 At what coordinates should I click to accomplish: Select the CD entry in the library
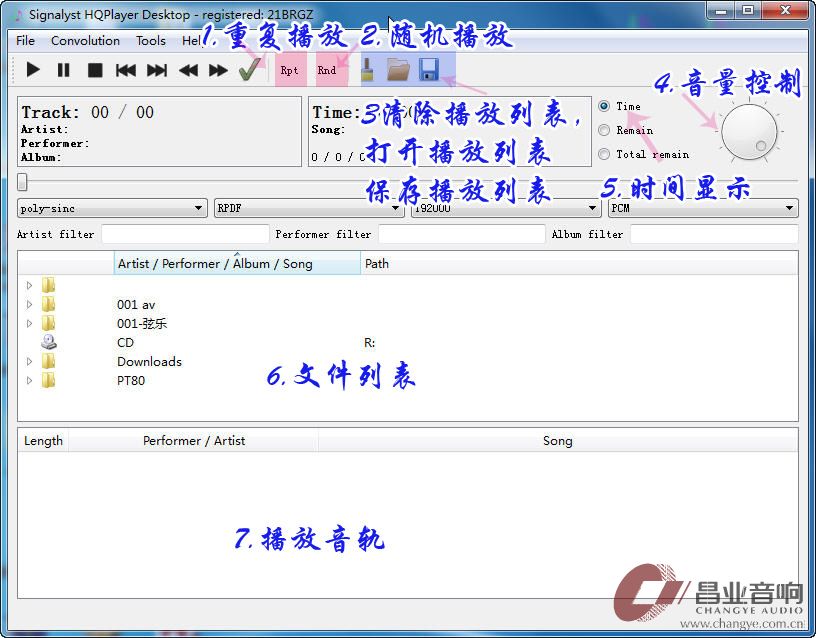point(125,342)
